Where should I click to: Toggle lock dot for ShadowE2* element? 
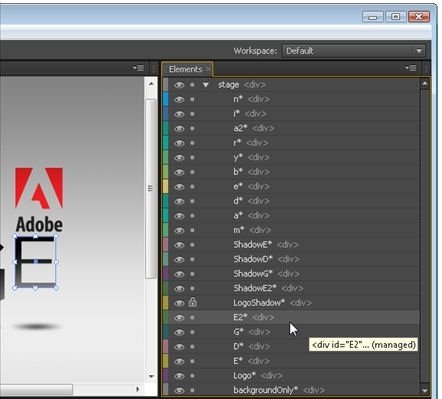tap(192, 289)
